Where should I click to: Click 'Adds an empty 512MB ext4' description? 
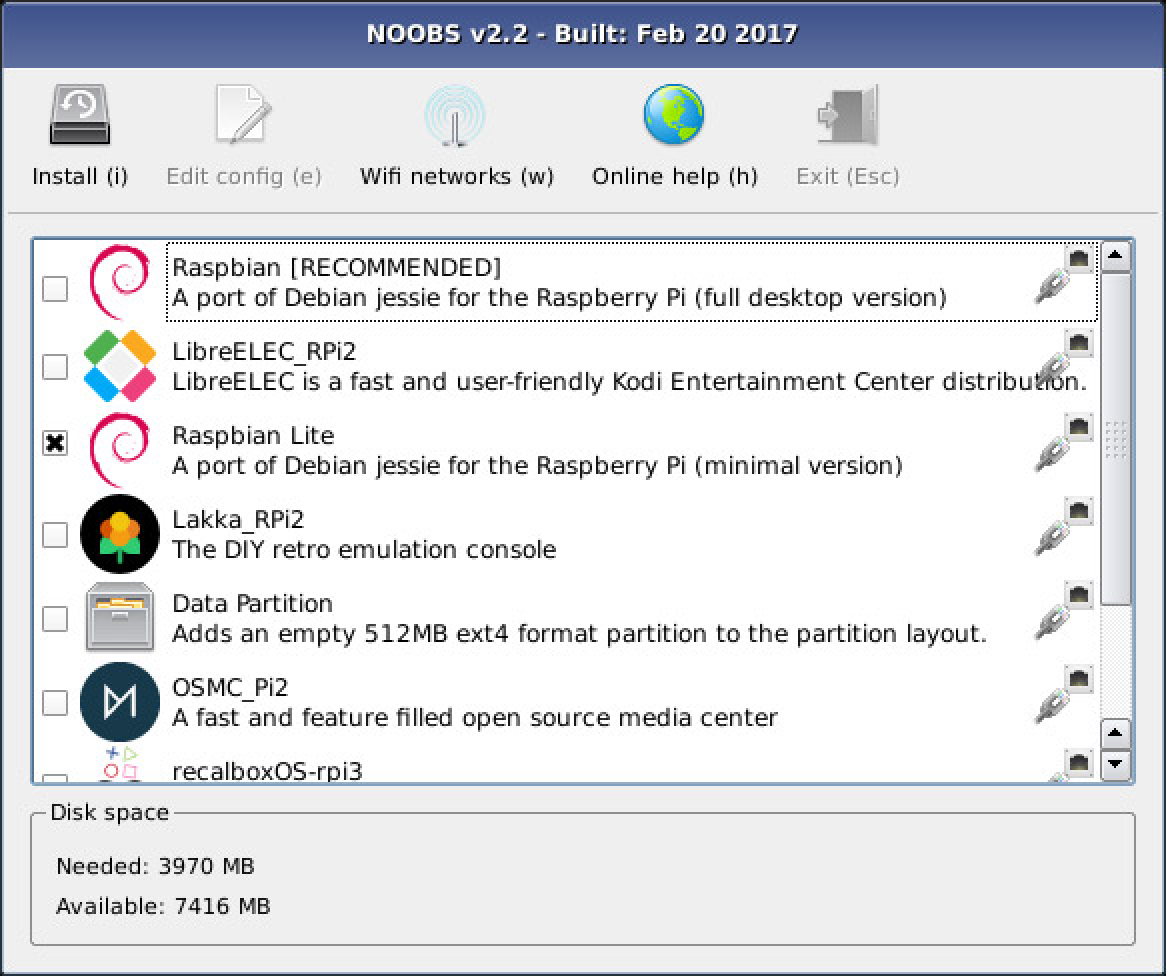pyautogui.click(x=579, y=634)
